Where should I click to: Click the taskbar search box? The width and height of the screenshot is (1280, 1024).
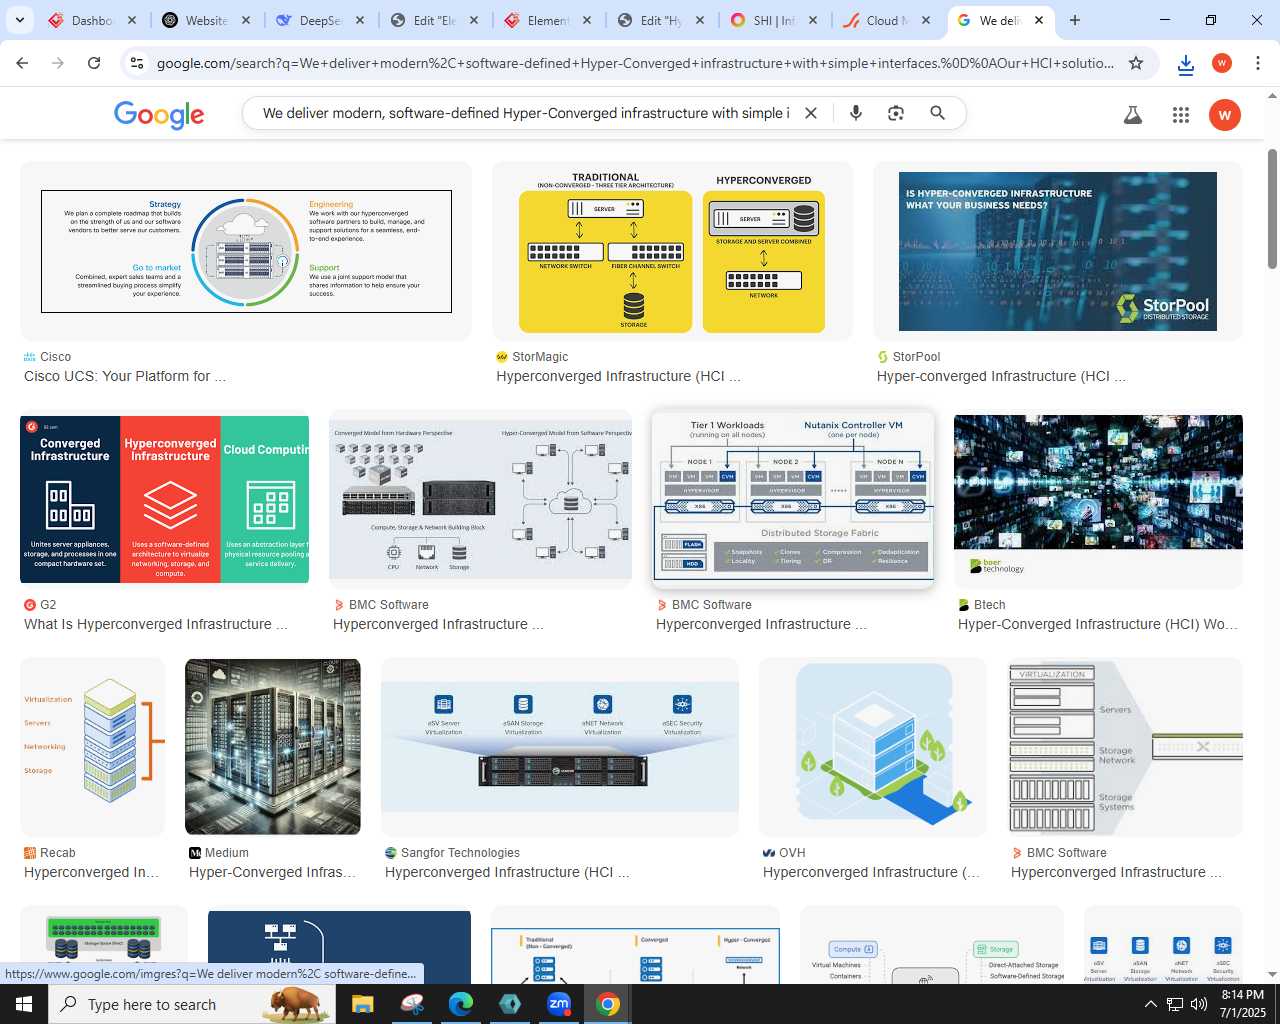pos(192,1004)
